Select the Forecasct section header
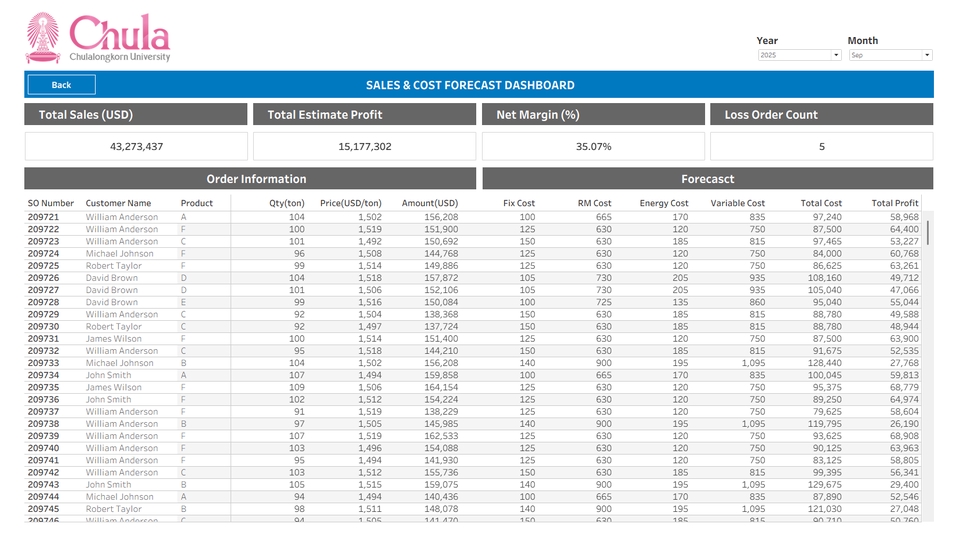Image resolution: width=960 pixels, height=542 pixels. point(707,179)
